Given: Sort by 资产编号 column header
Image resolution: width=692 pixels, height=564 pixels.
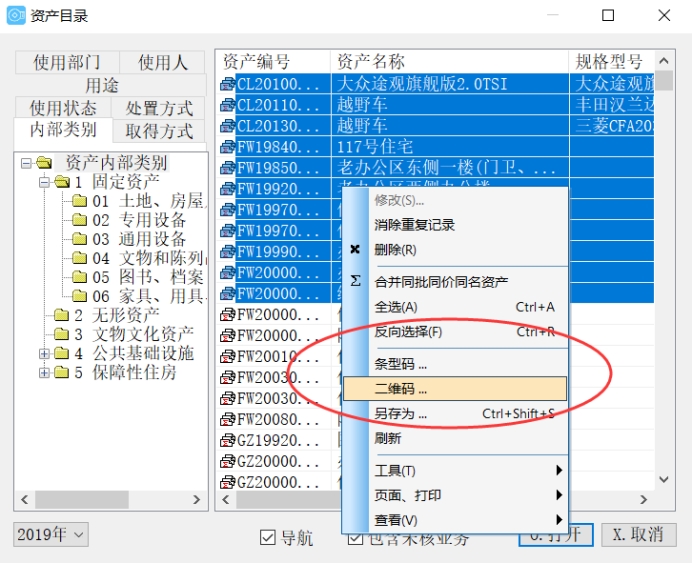Looking at the screenshot, I should pyautogui.click(x=273, y=61).
